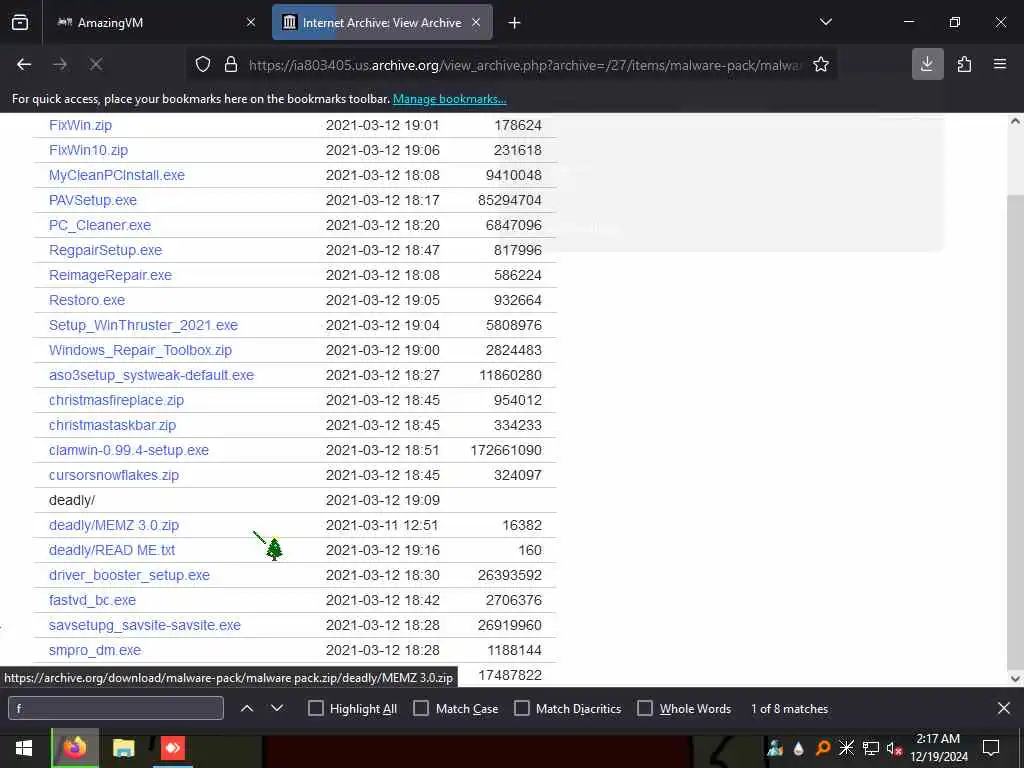Open the FixWin10.zip link

pyautogui.click(x=88, y=150)
